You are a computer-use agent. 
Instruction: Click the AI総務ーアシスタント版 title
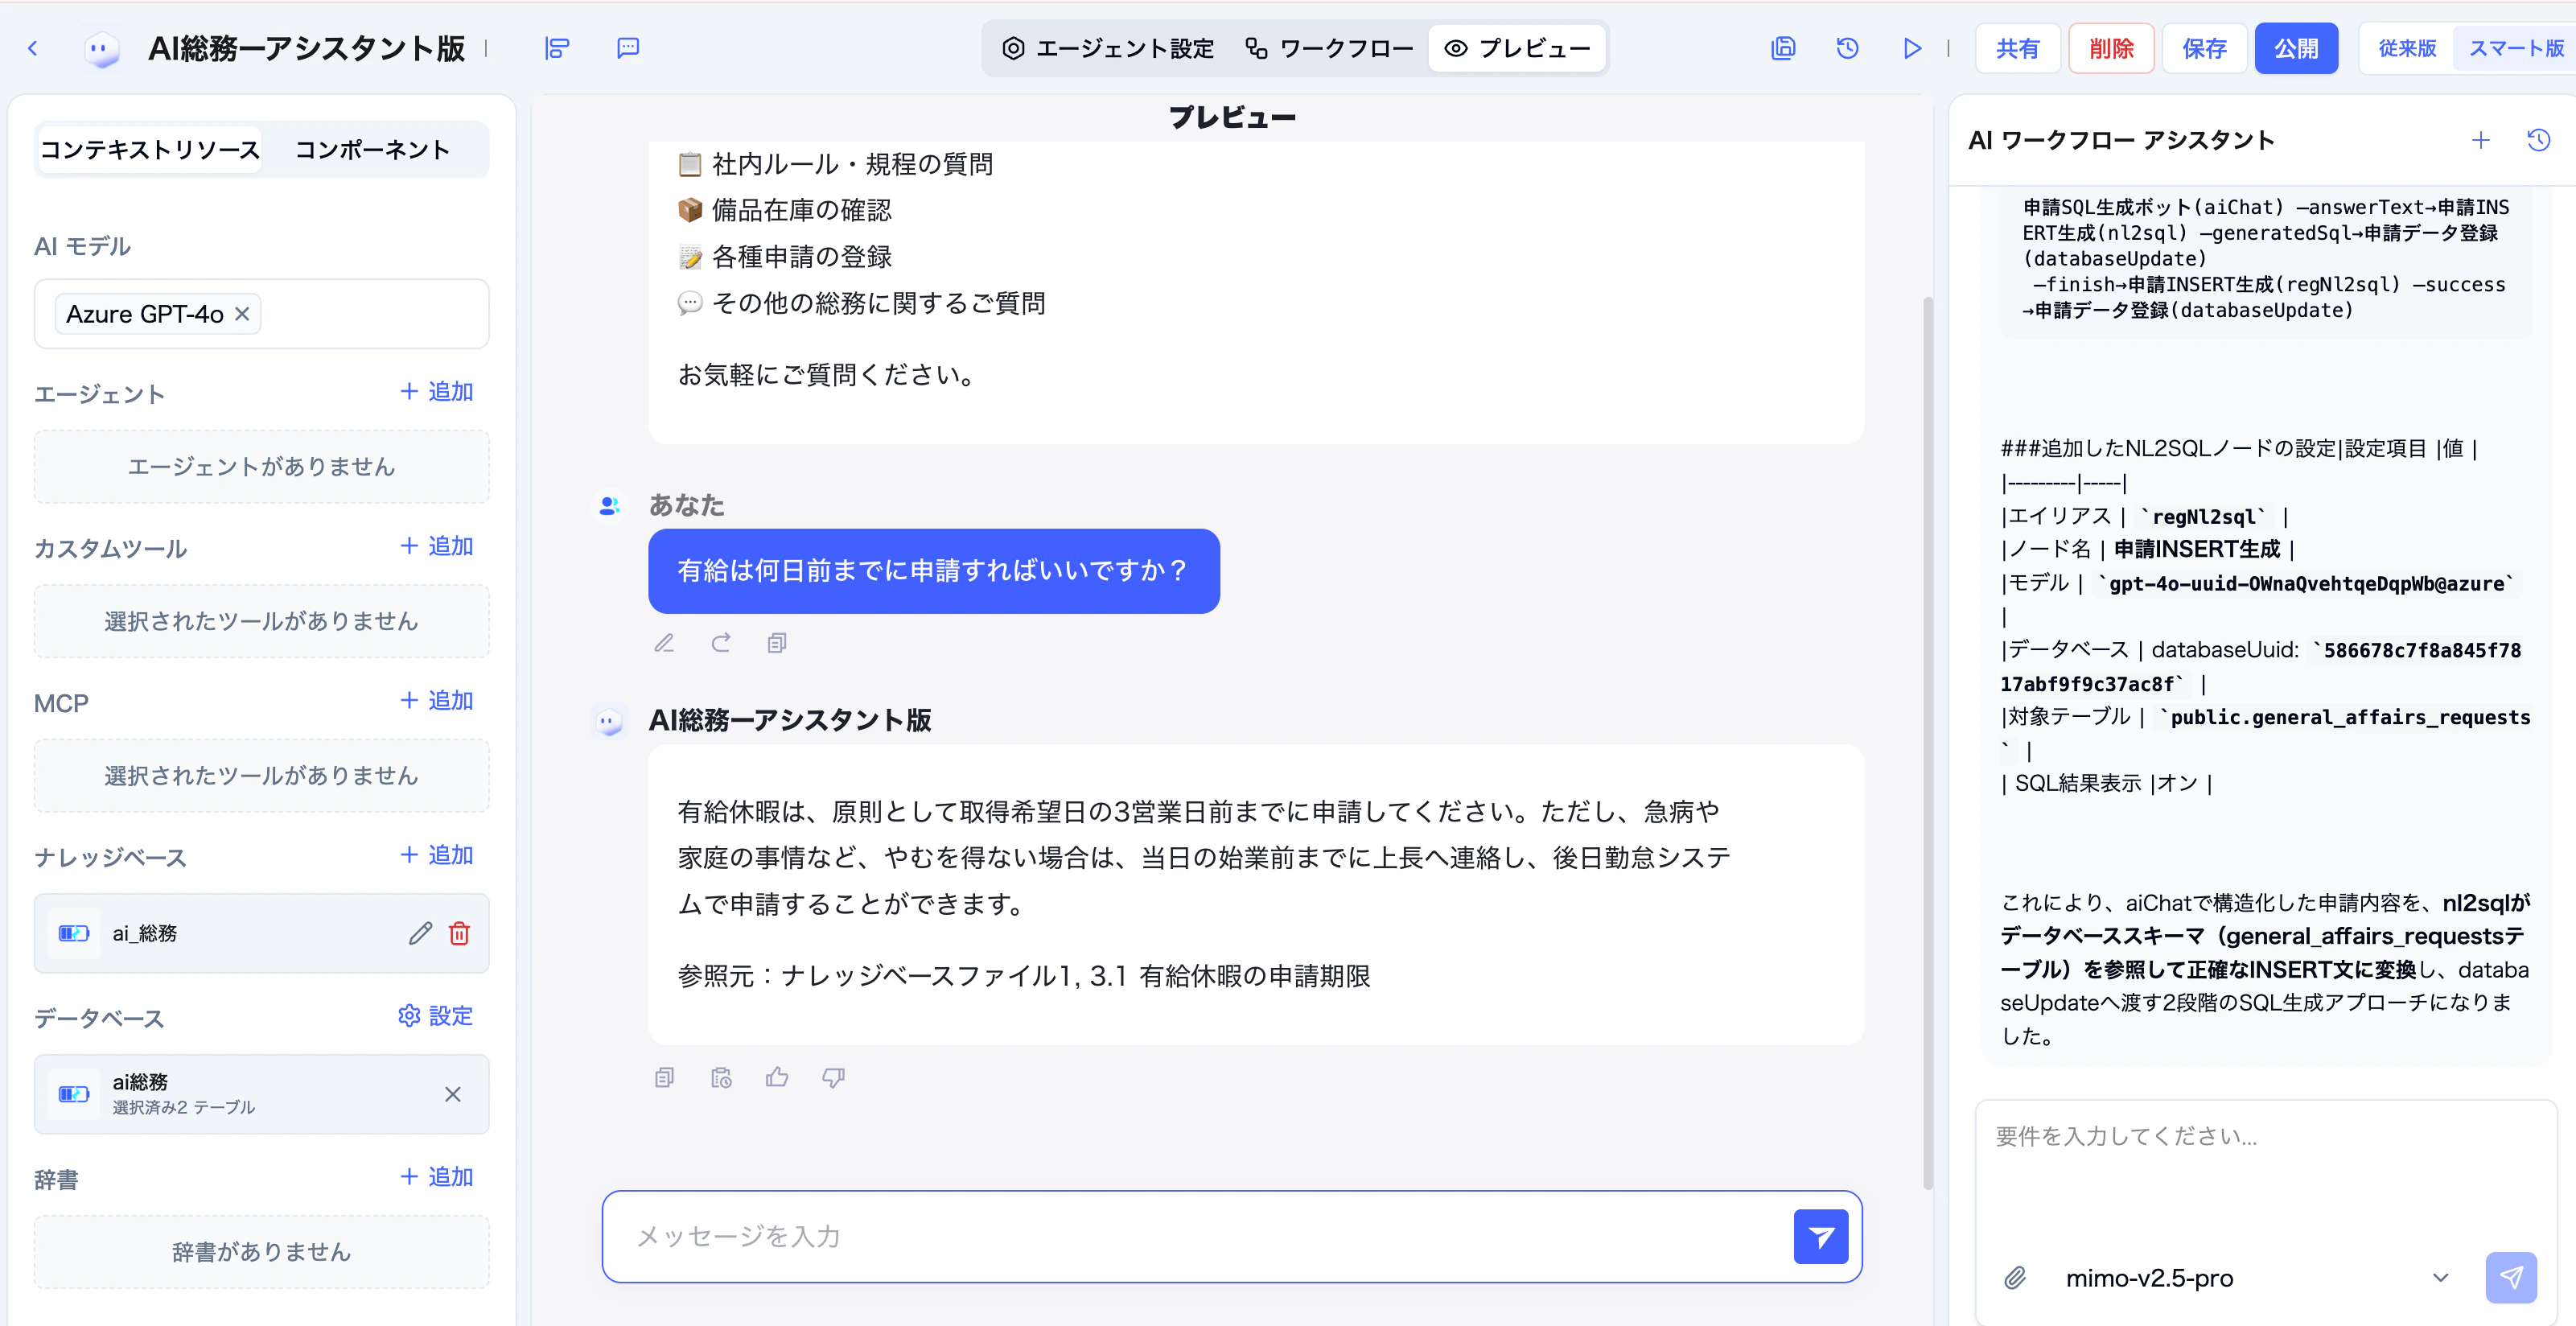click(x=307, y=48)
